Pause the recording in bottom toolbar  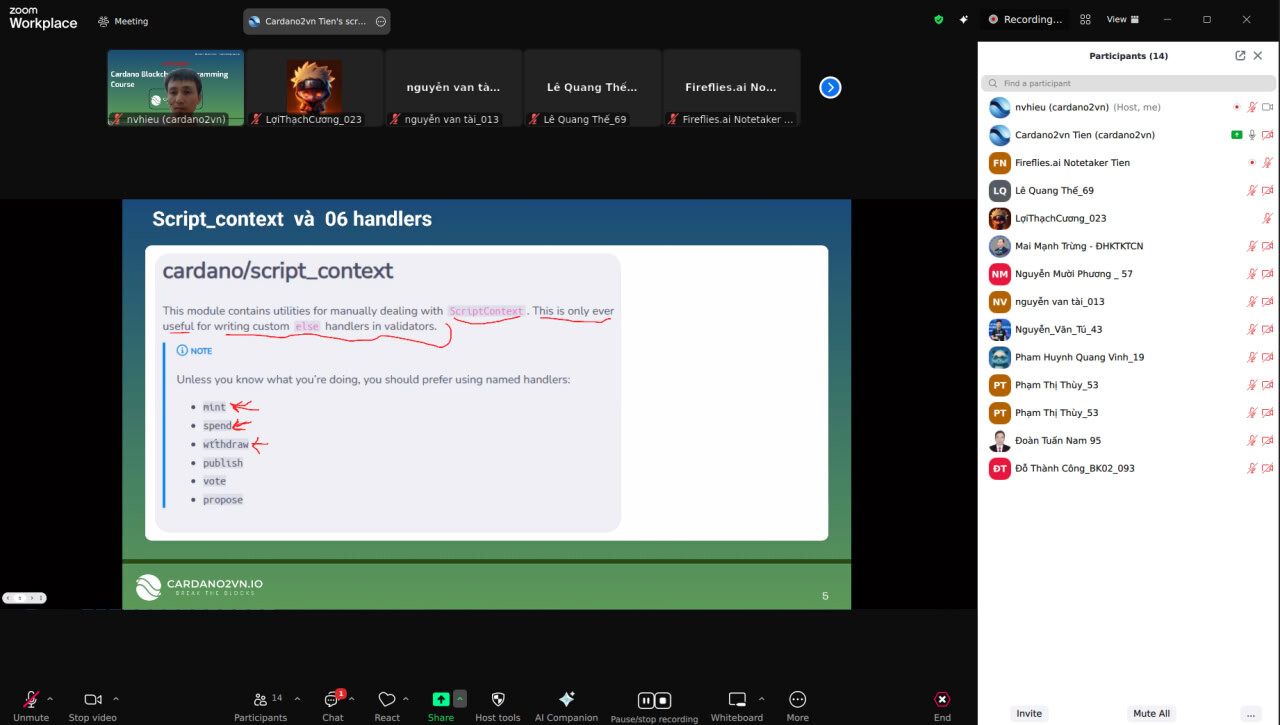tap(646, 700)
